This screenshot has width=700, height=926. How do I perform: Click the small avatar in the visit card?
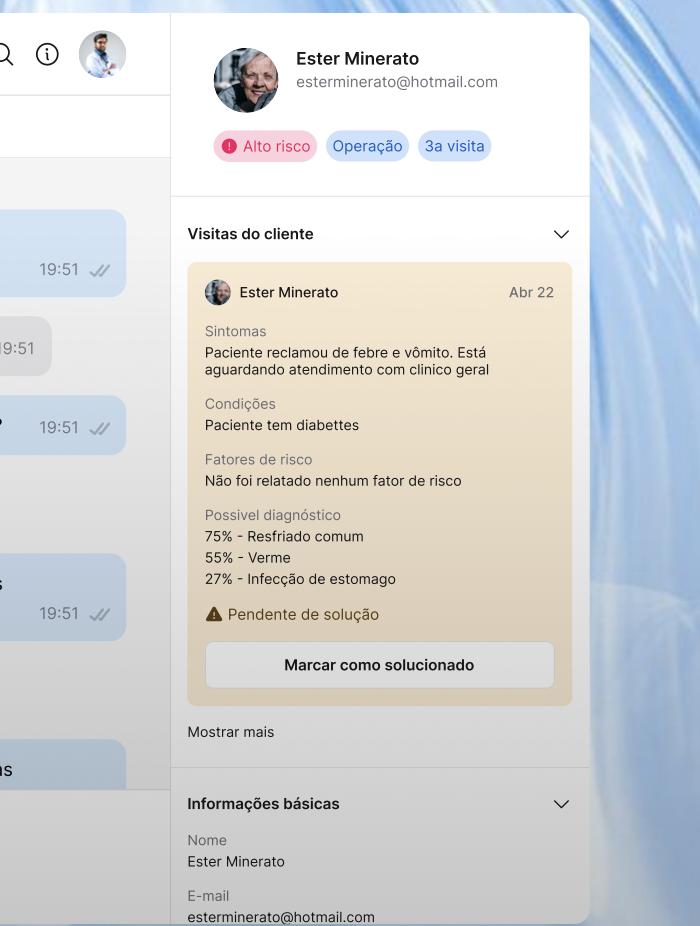point(217,292)
